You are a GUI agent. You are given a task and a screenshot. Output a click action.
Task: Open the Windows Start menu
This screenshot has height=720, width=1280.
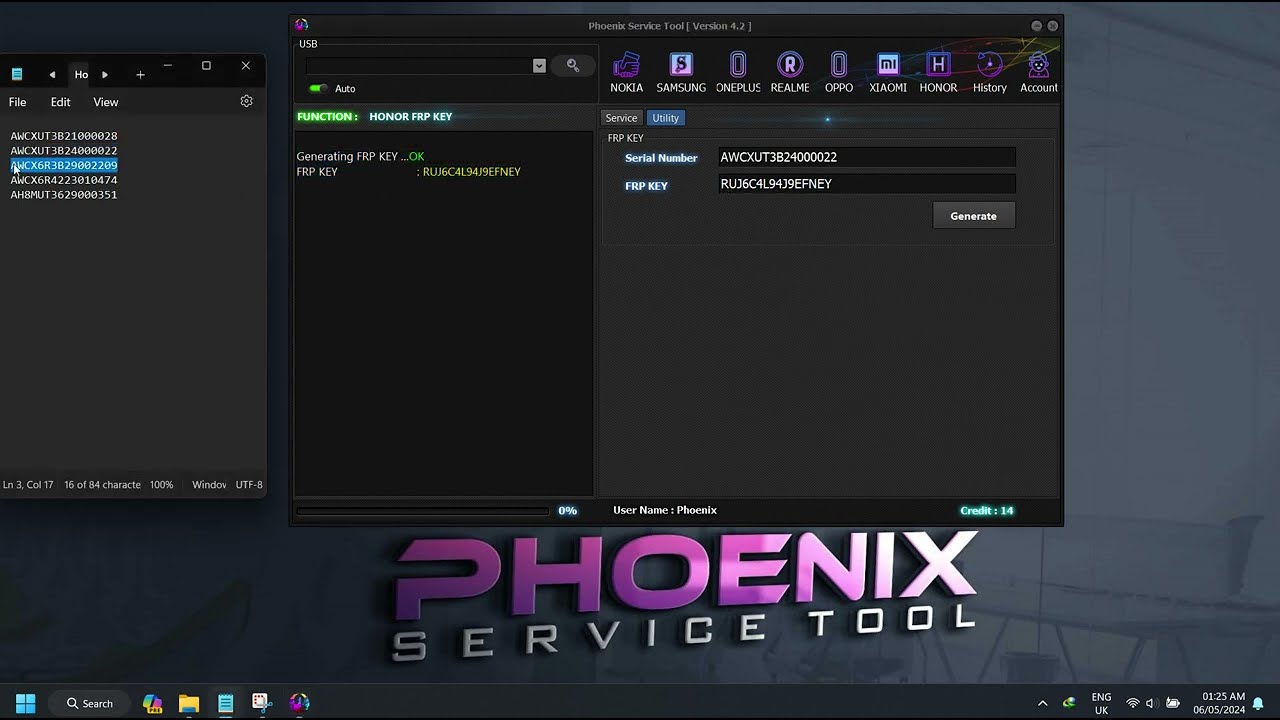point(26,703)
